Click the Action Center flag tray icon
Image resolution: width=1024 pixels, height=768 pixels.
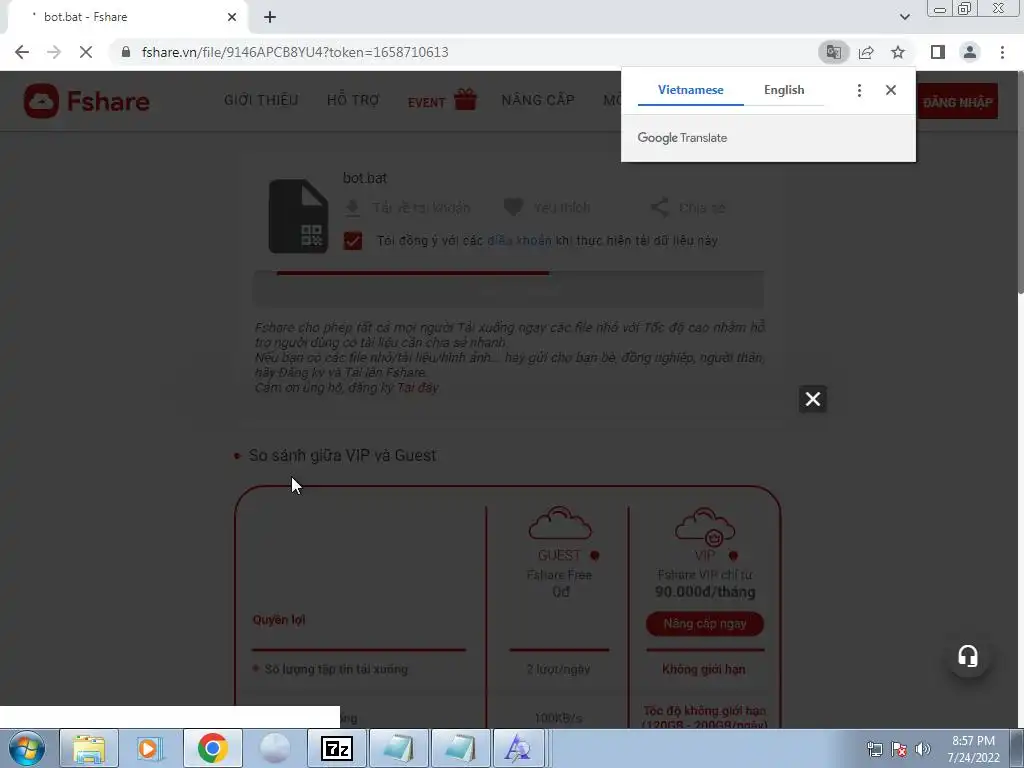click(x=899, y=749)
